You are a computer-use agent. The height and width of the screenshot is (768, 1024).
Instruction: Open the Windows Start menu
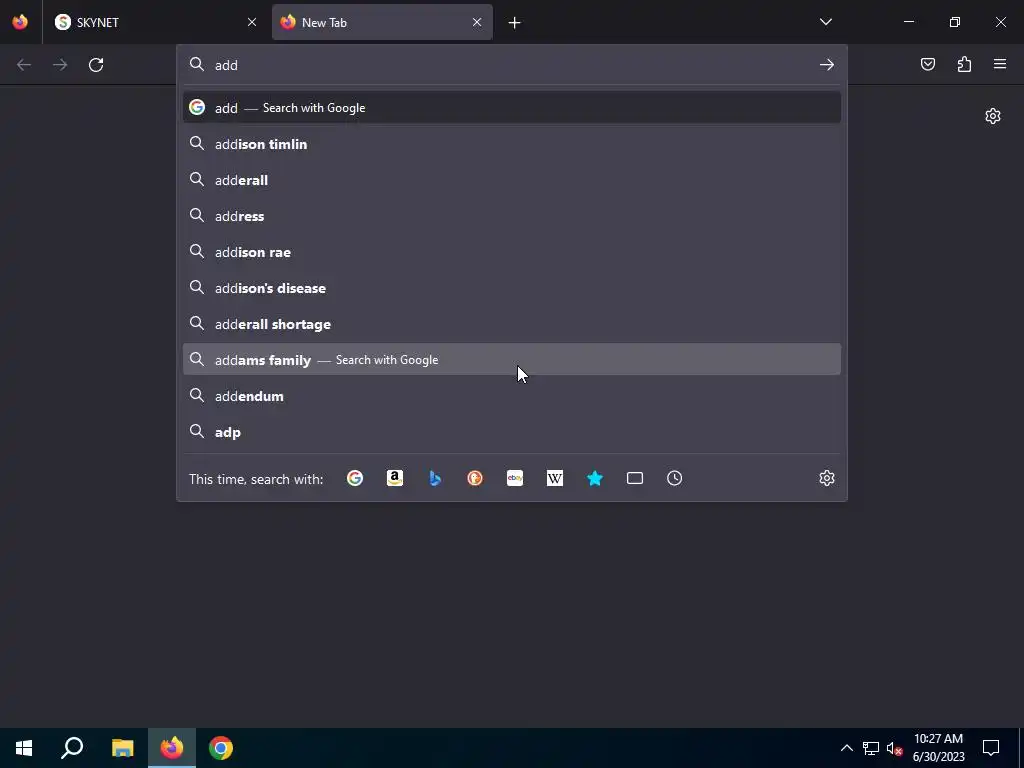pos(24,748)
